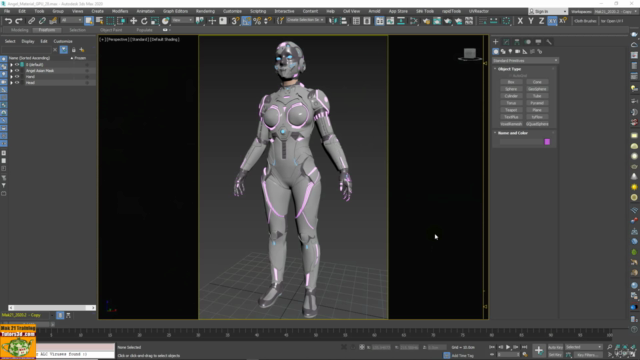Open the magenta object color swatch

(x=547, y=142)
